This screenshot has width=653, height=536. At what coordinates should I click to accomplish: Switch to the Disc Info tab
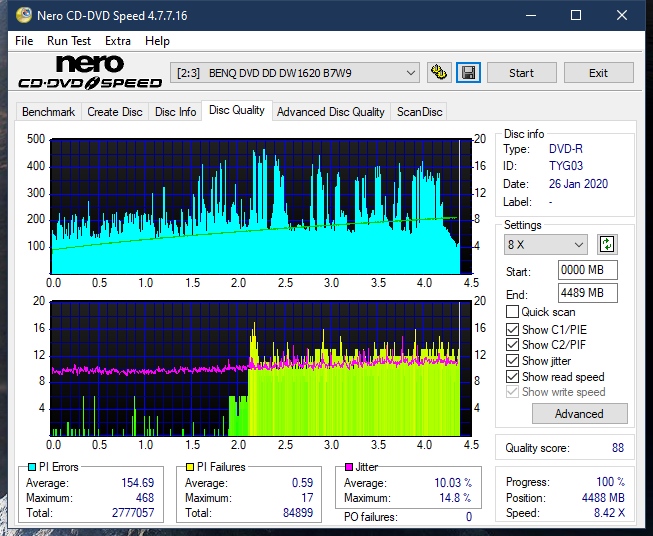point(175,112)
